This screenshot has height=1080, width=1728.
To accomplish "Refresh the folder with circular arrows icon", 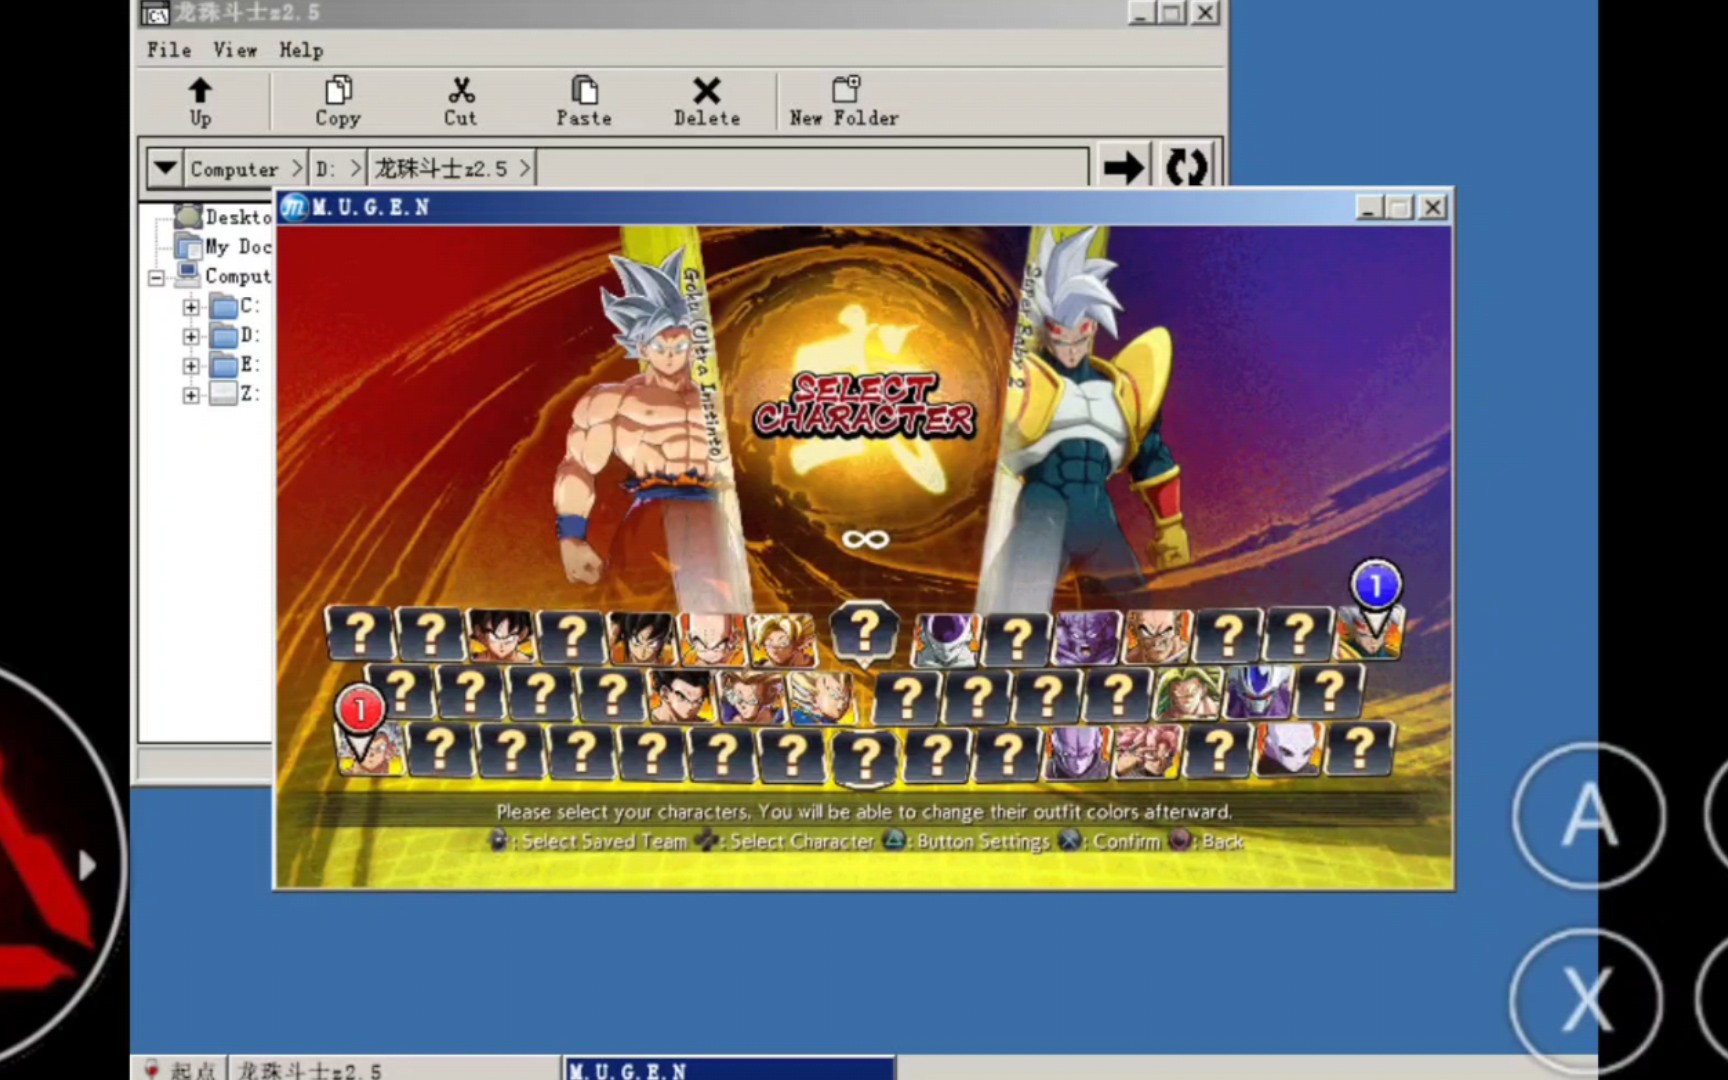I will (x=1187, y=167).
